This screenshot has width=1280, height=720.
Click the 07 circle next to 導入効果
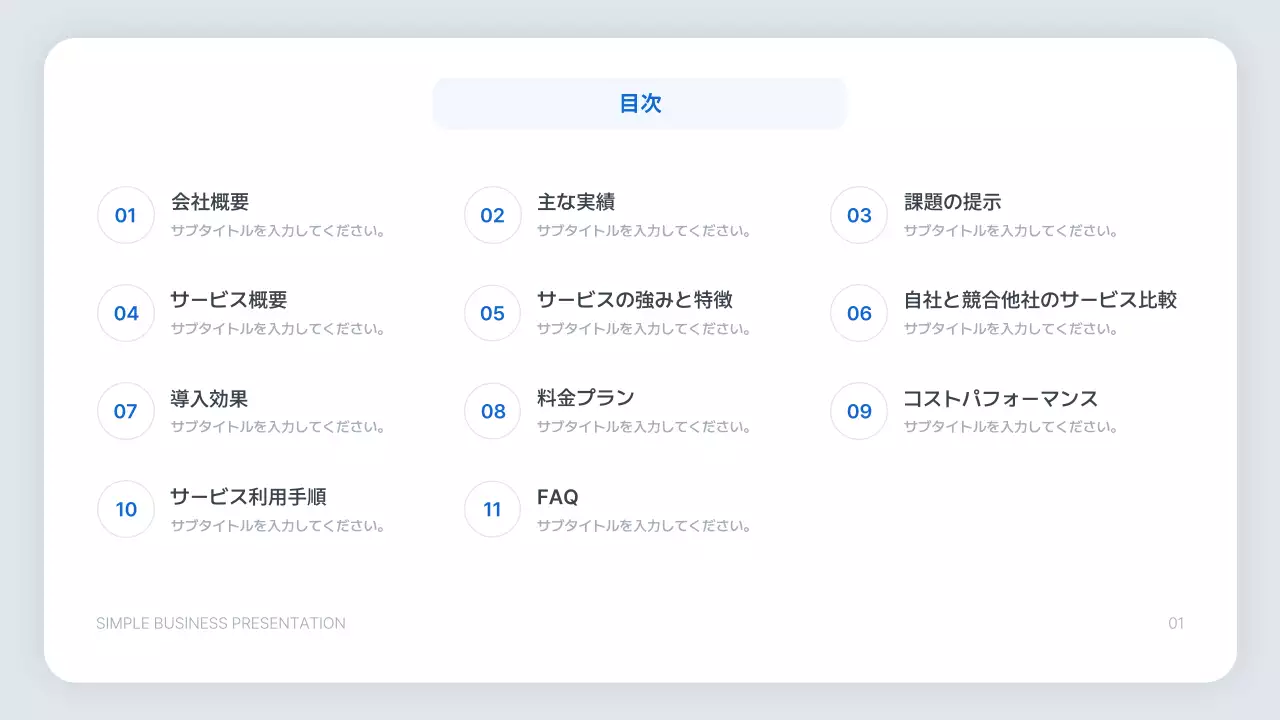coord(125,411)
